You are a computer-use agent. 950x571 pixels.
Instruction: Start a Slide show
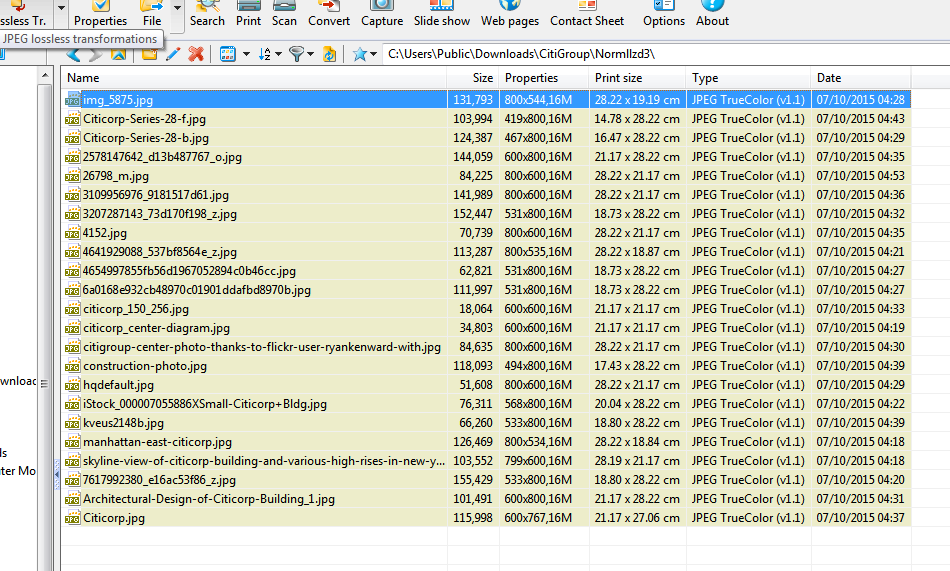click(x=441, y=14)
